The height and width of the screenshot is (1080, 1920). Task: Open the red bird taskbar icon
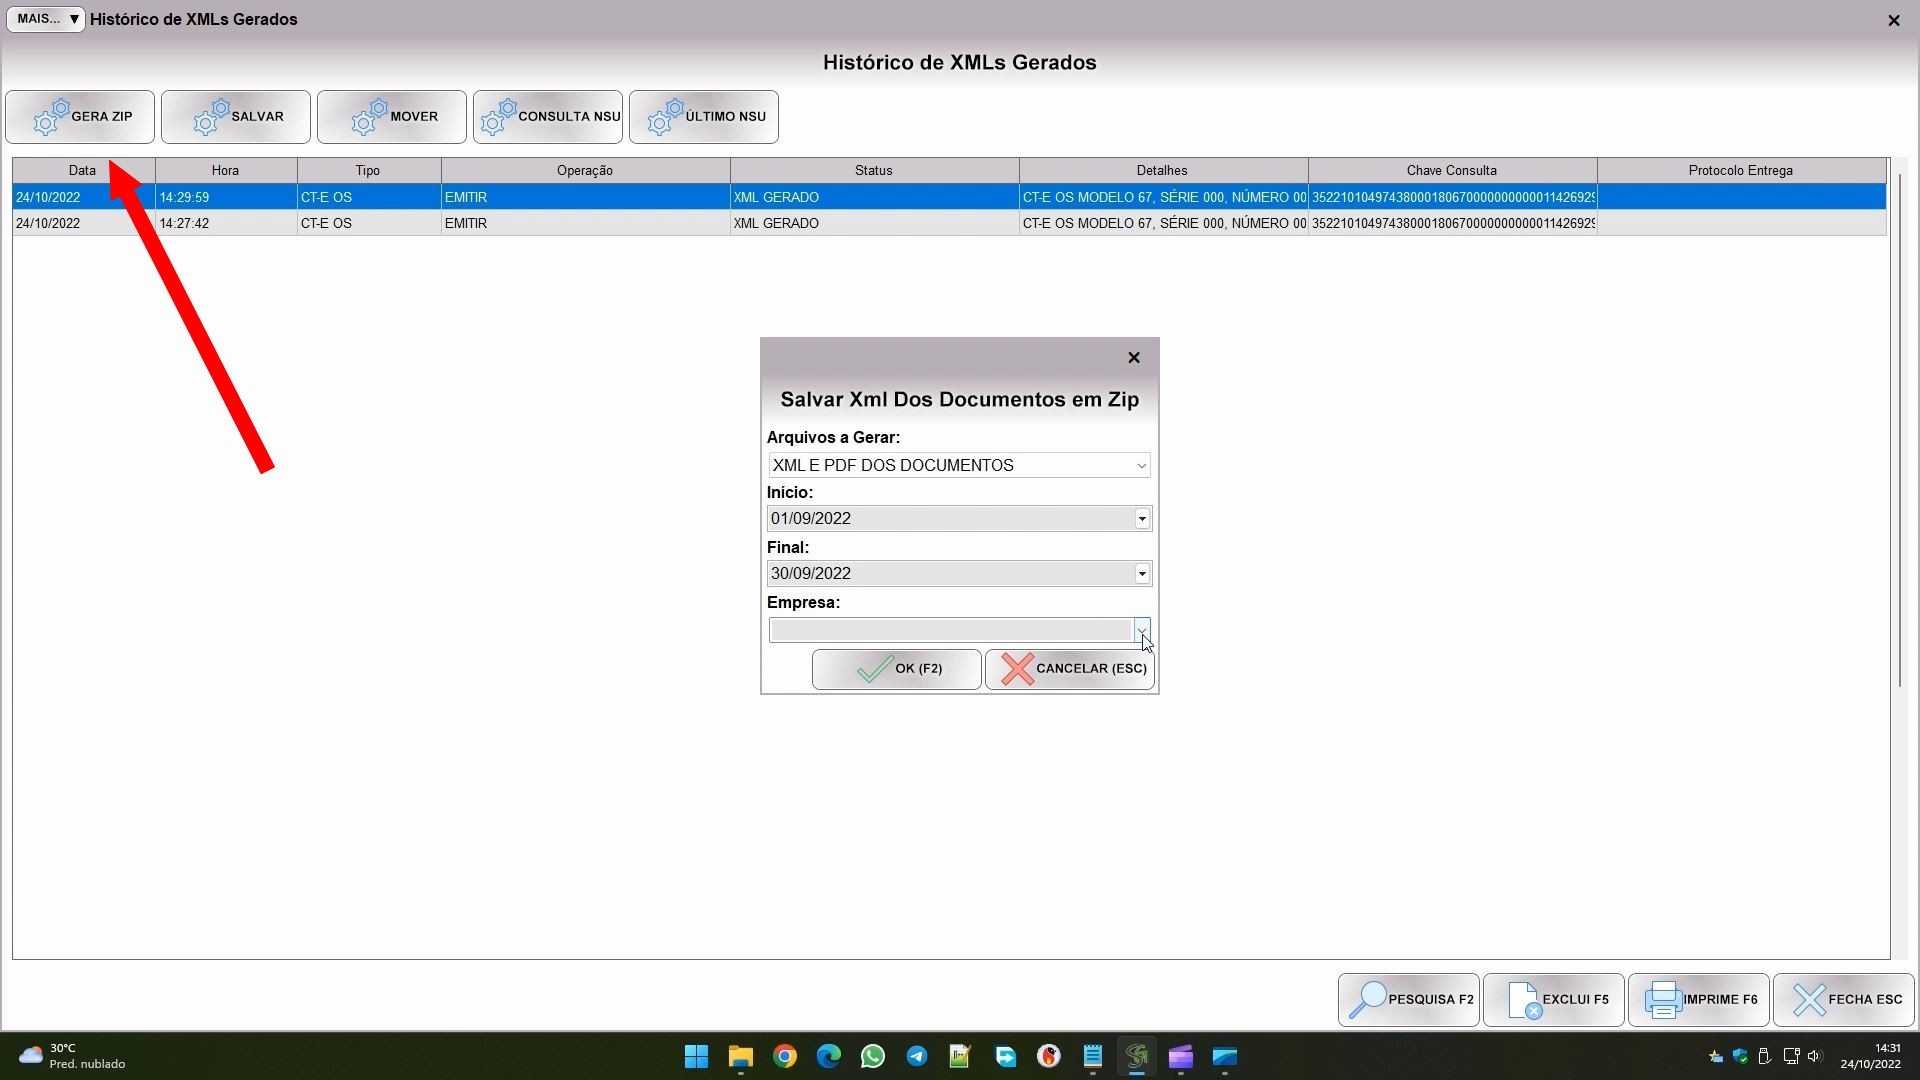(x=1049, y=1057)
